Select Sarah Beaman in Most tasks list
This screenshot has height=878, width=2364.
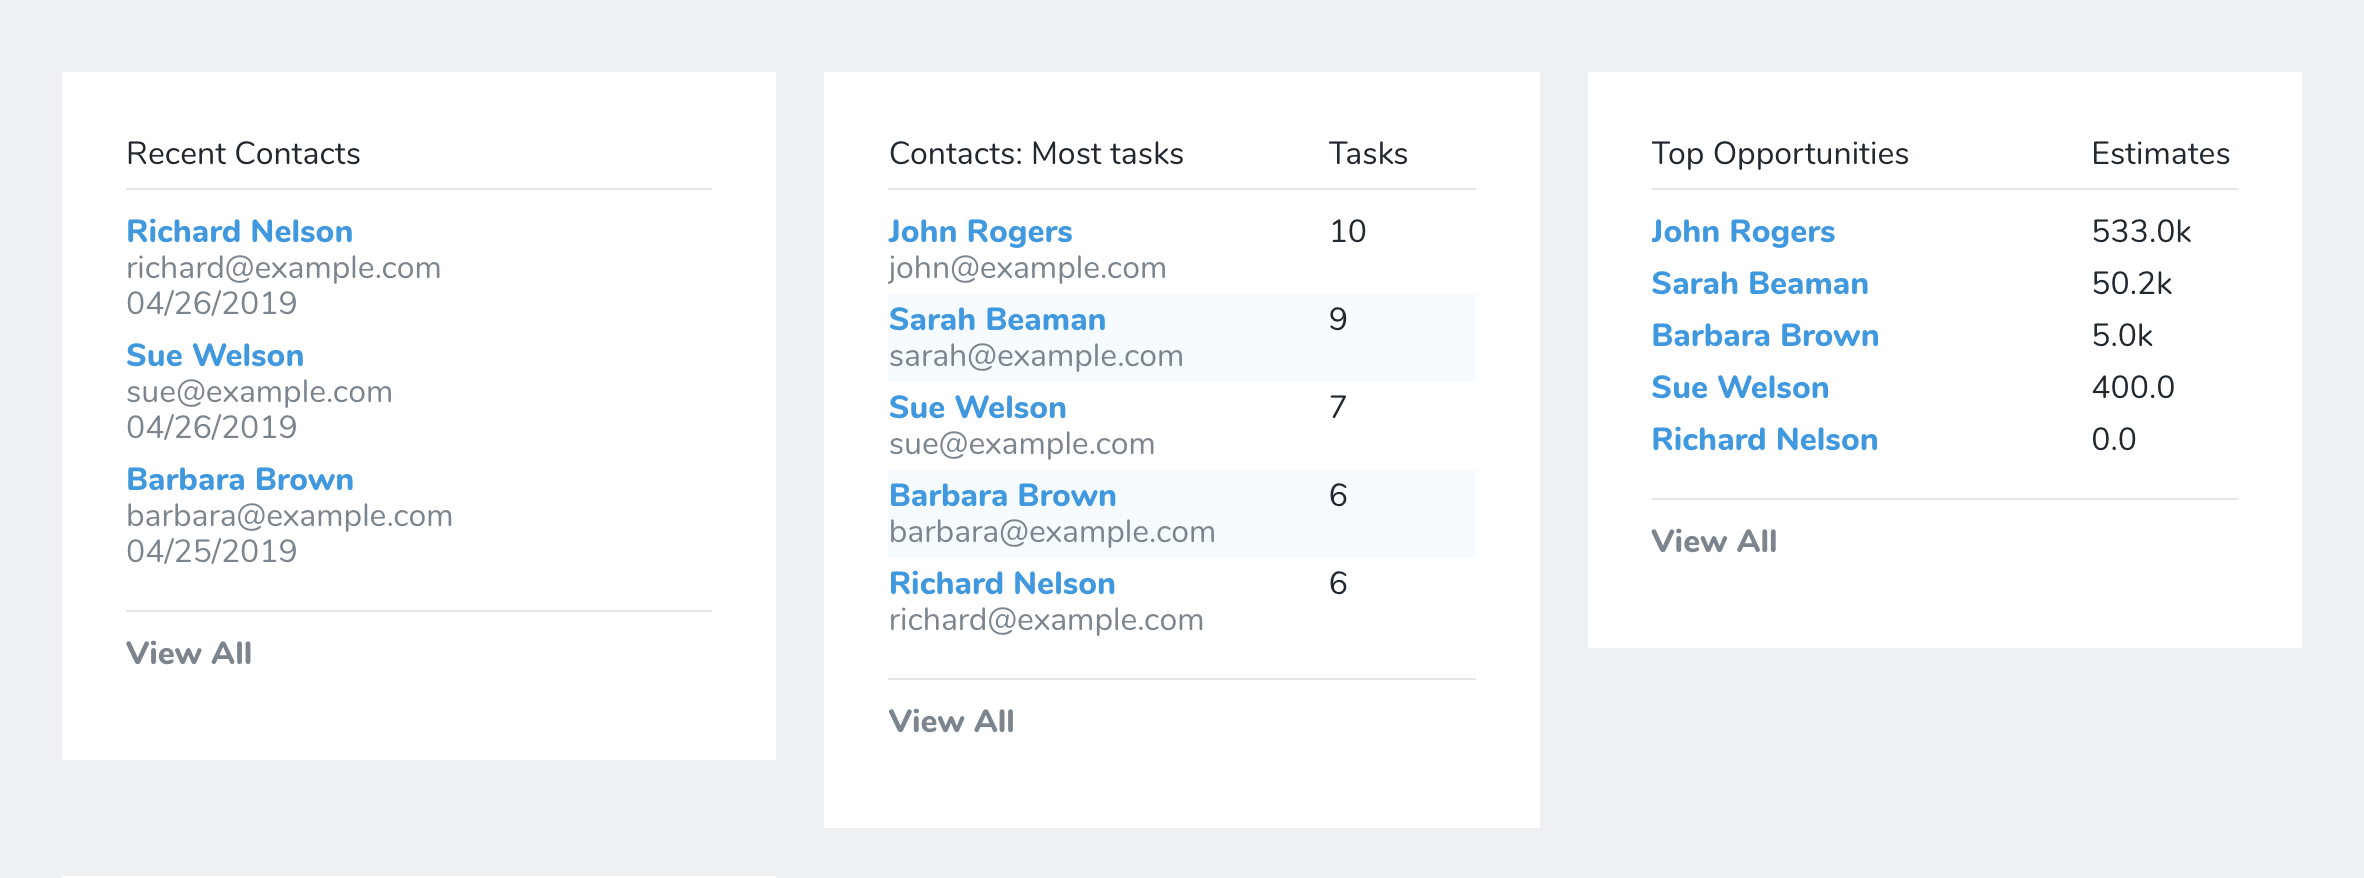[x=997, y=320]
